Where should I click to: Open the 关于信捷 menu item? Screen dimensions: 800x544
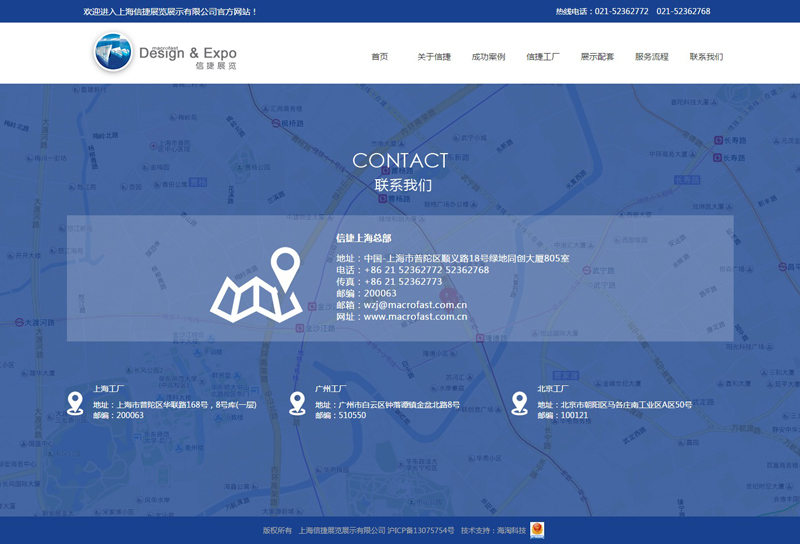[434, 57]
